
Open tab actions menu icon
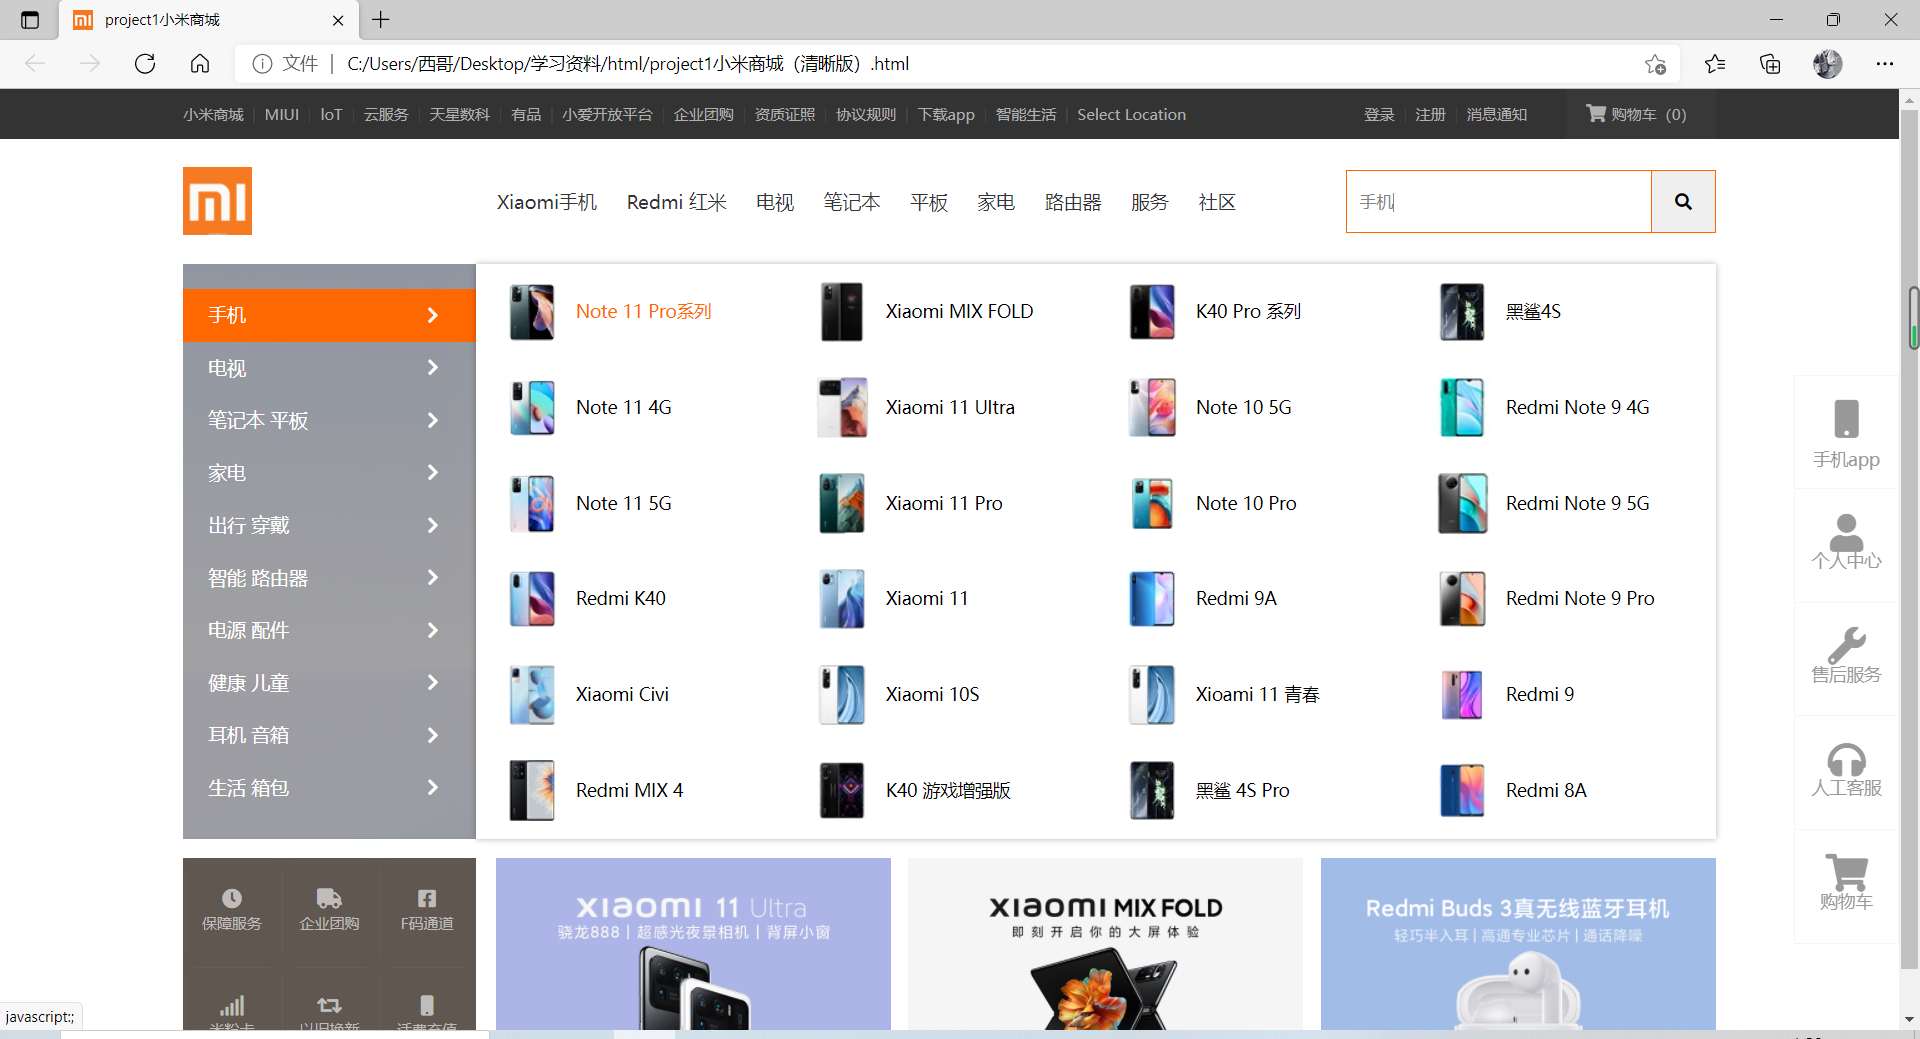pyautogui.click(x=30, y=20)
